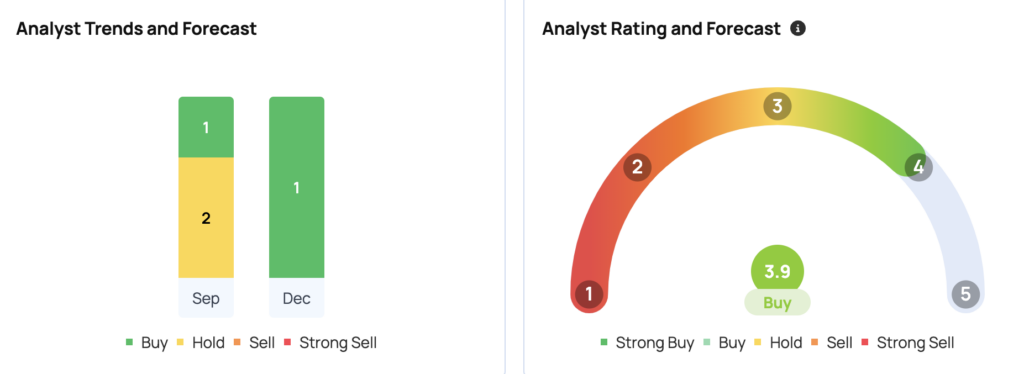
Task: Select the green Buy segment of Sep bar
Action: pyautogui.click(x=206, y=127)
